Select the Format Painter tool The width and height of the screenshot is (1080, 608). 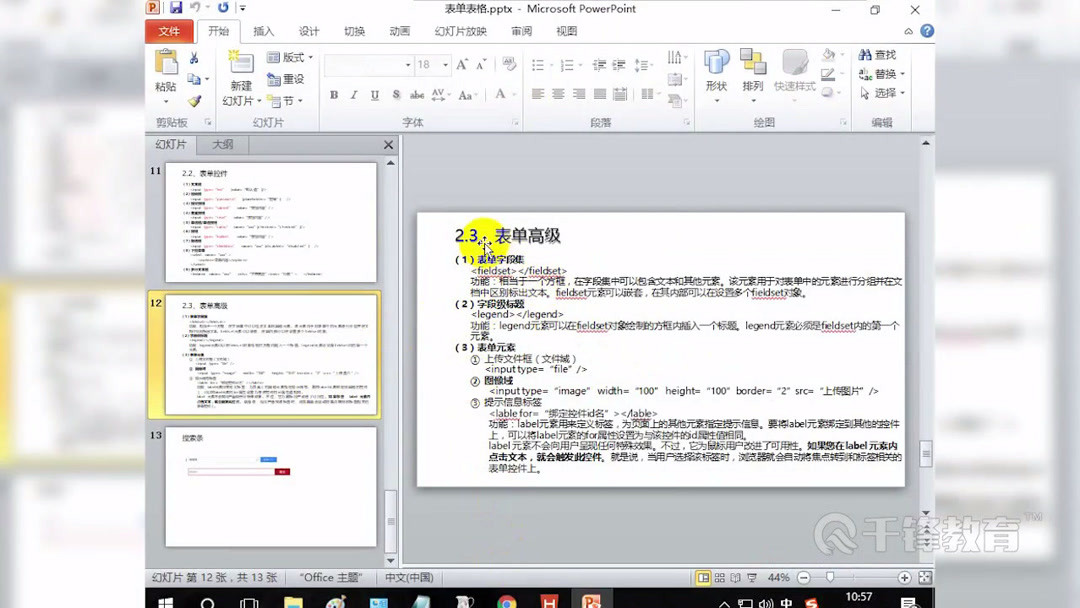(x=195, y=101)
